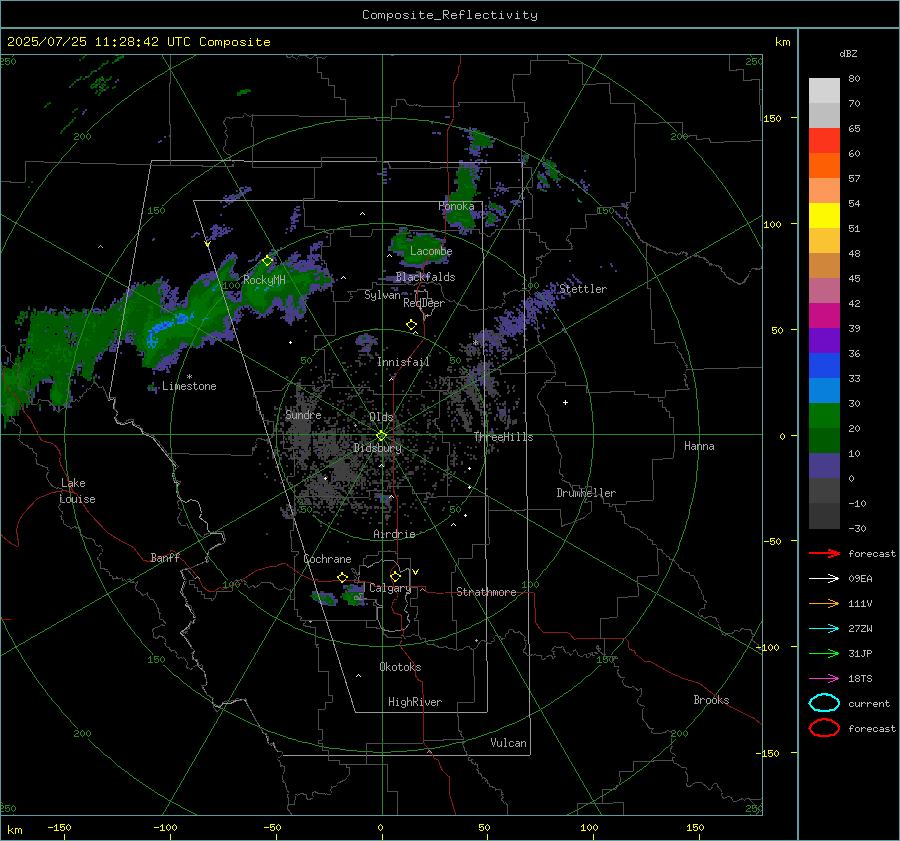
Task: Click the yellow diamond marker near Cochrane
Action: pos(343,577)
